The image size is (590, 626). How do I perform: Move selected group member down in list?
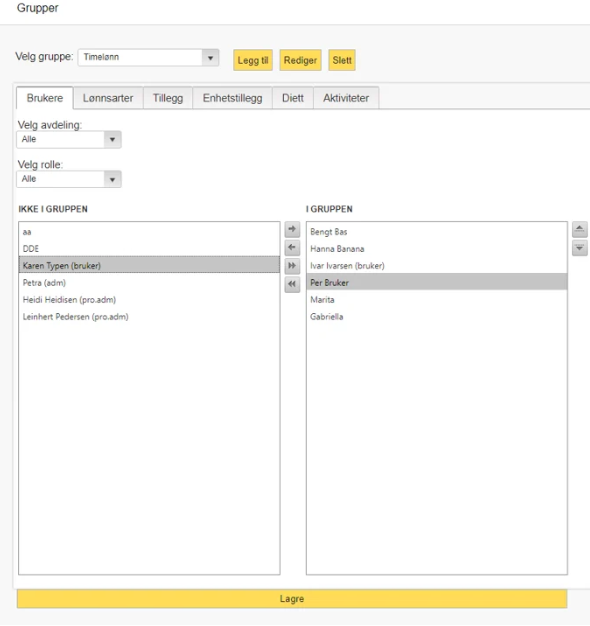pyautogui.click(x=580, y=248)
